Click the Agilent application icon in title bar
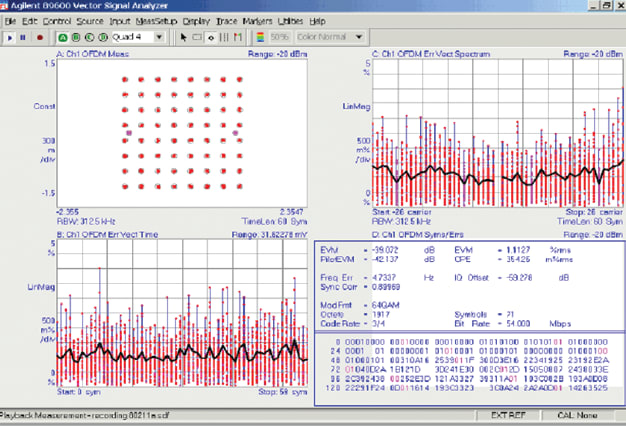 point(4,6)
